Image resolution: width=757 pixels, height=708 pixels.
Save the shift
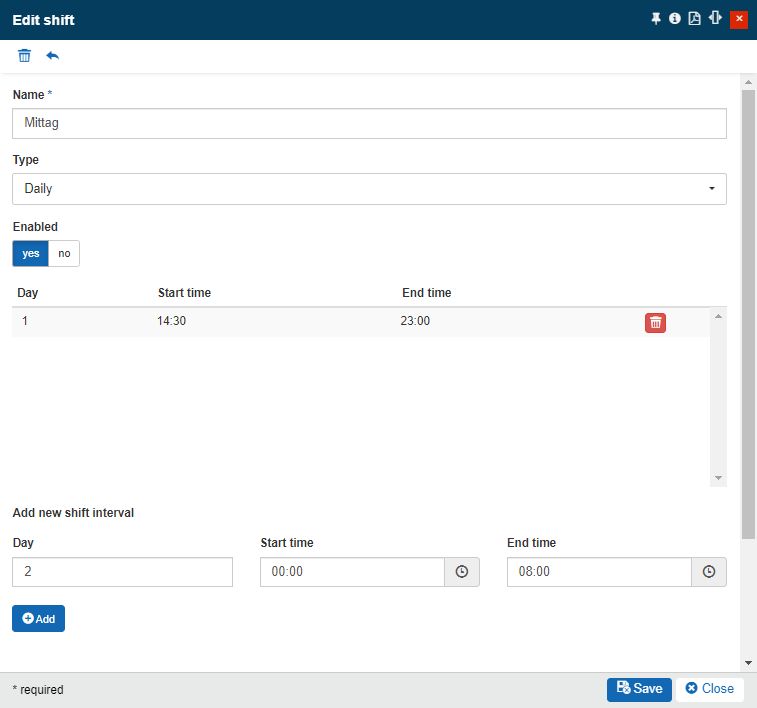point(639,689)
